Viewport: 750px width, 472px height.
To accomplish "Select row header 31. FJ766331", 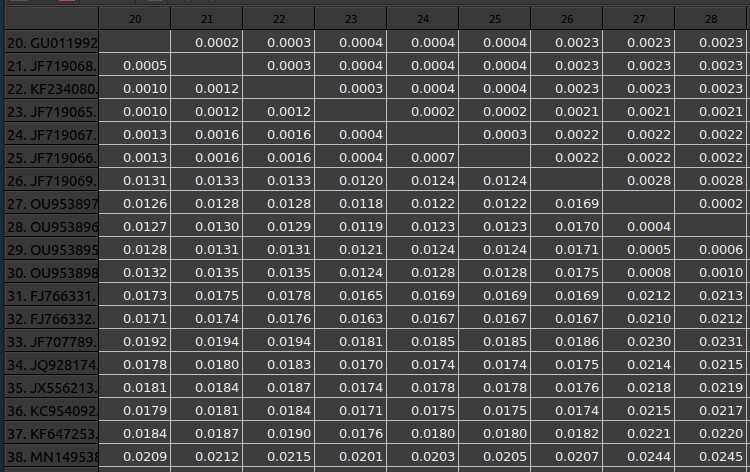I will point(52,296).
